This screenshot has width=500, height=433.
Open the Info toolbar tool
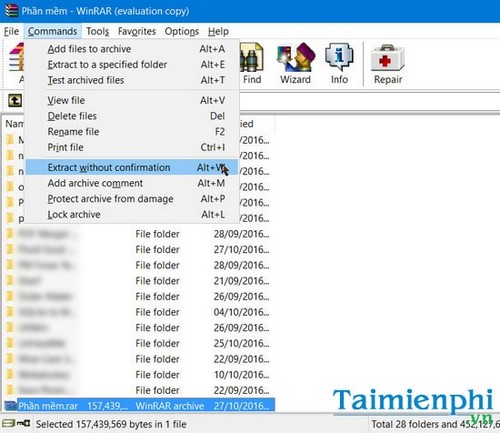pos(339,63)
